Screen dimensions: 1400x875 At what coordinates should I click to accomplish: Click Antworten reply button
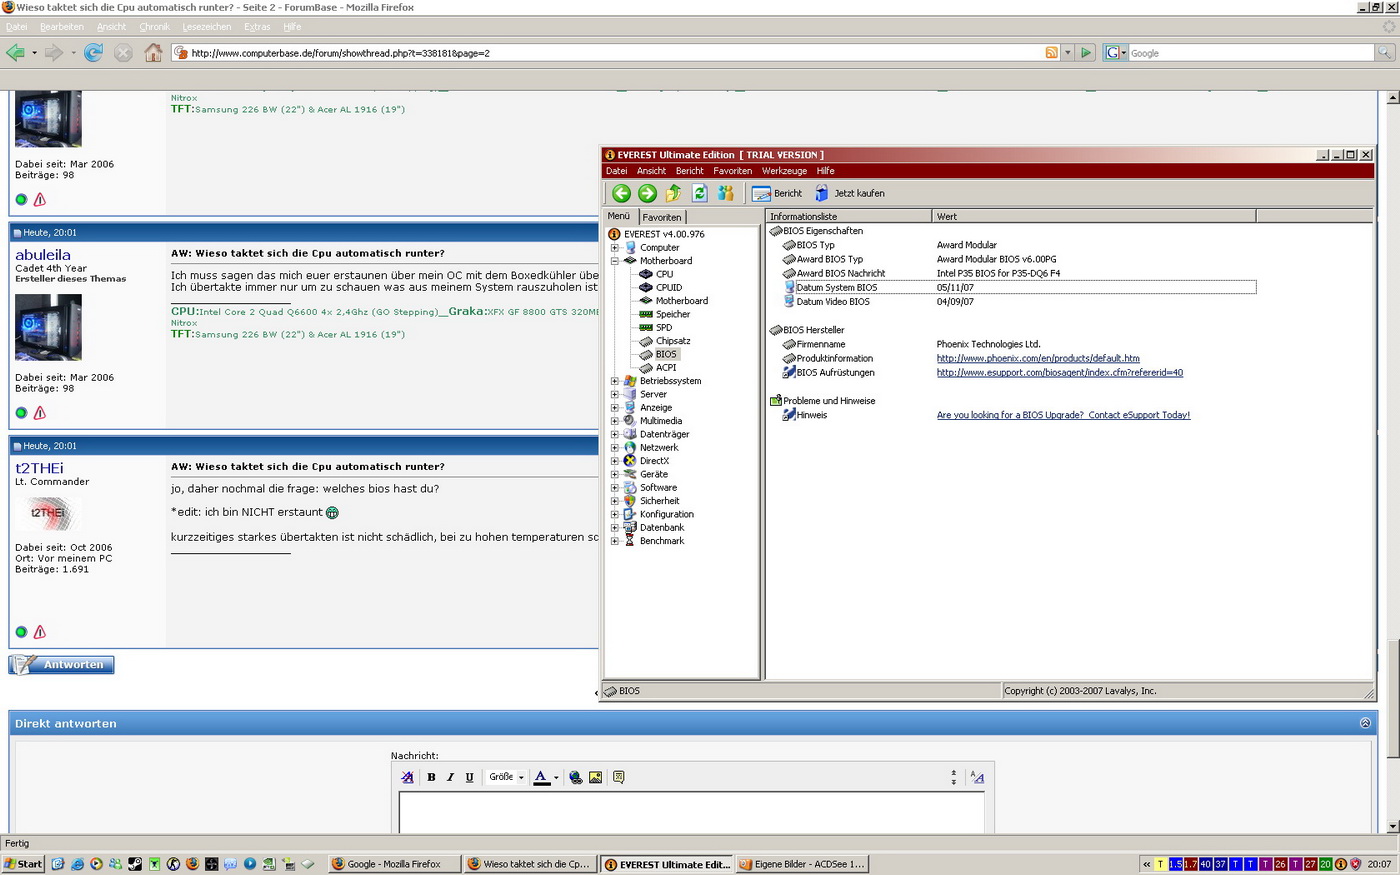pyautogui.click(x=62, y=665)
